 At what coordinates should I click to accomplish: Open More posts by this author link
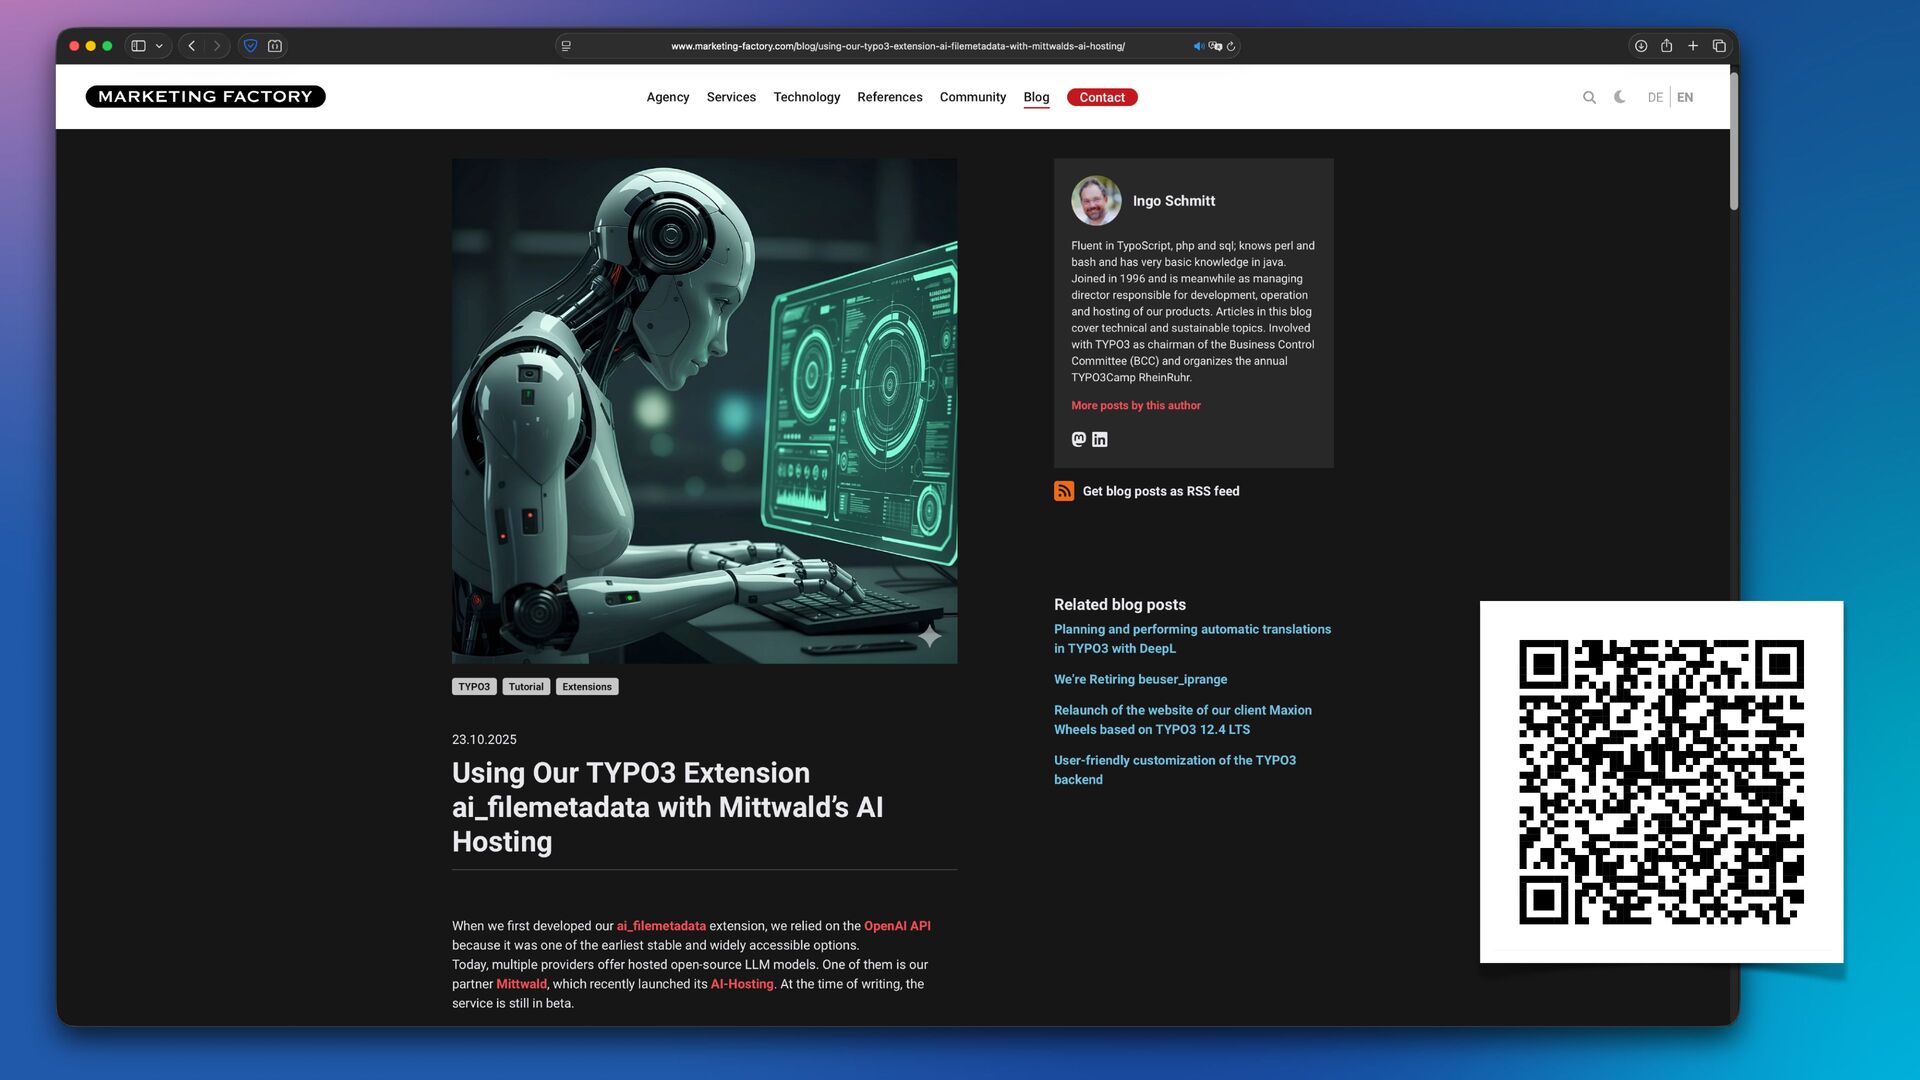1136,405
